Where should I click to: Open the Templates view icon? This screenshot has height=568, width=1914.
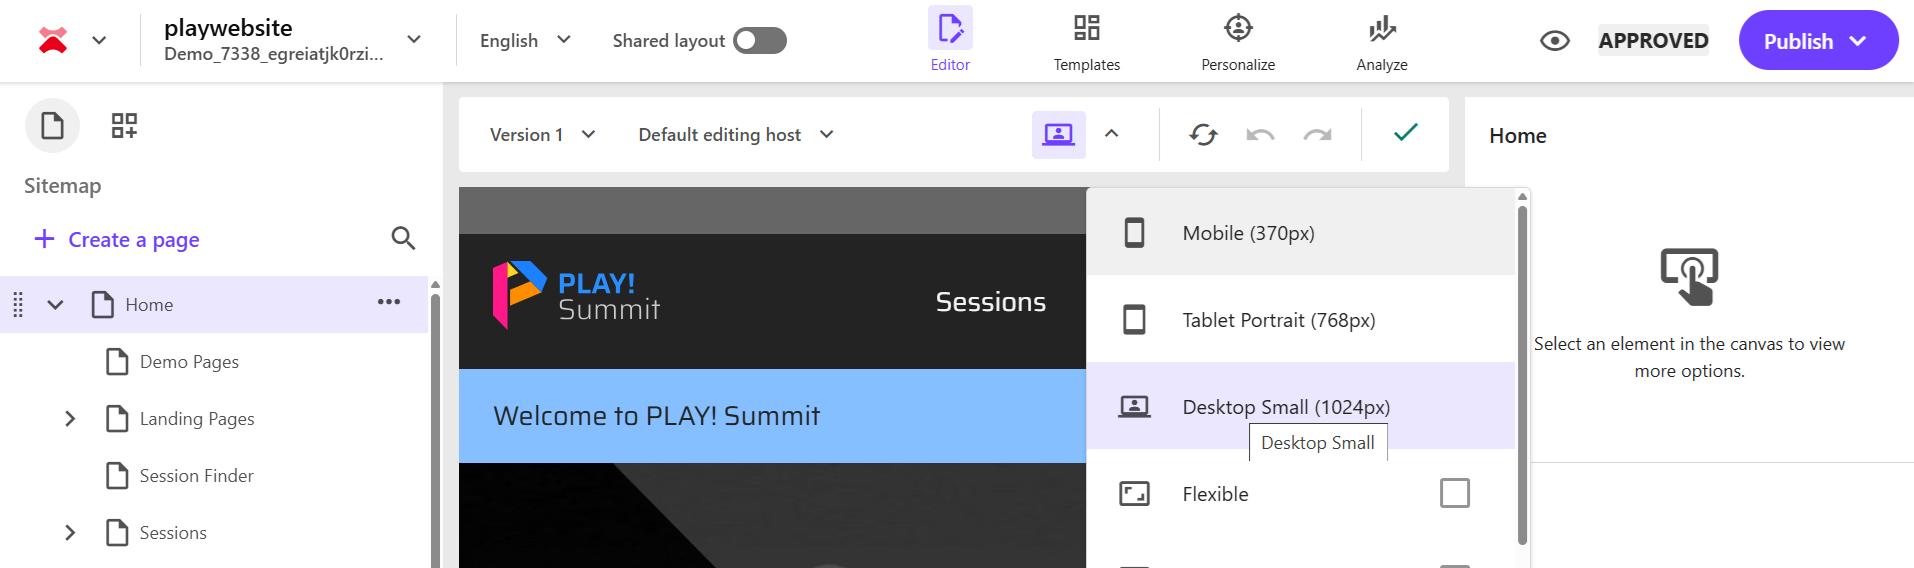1086,29
